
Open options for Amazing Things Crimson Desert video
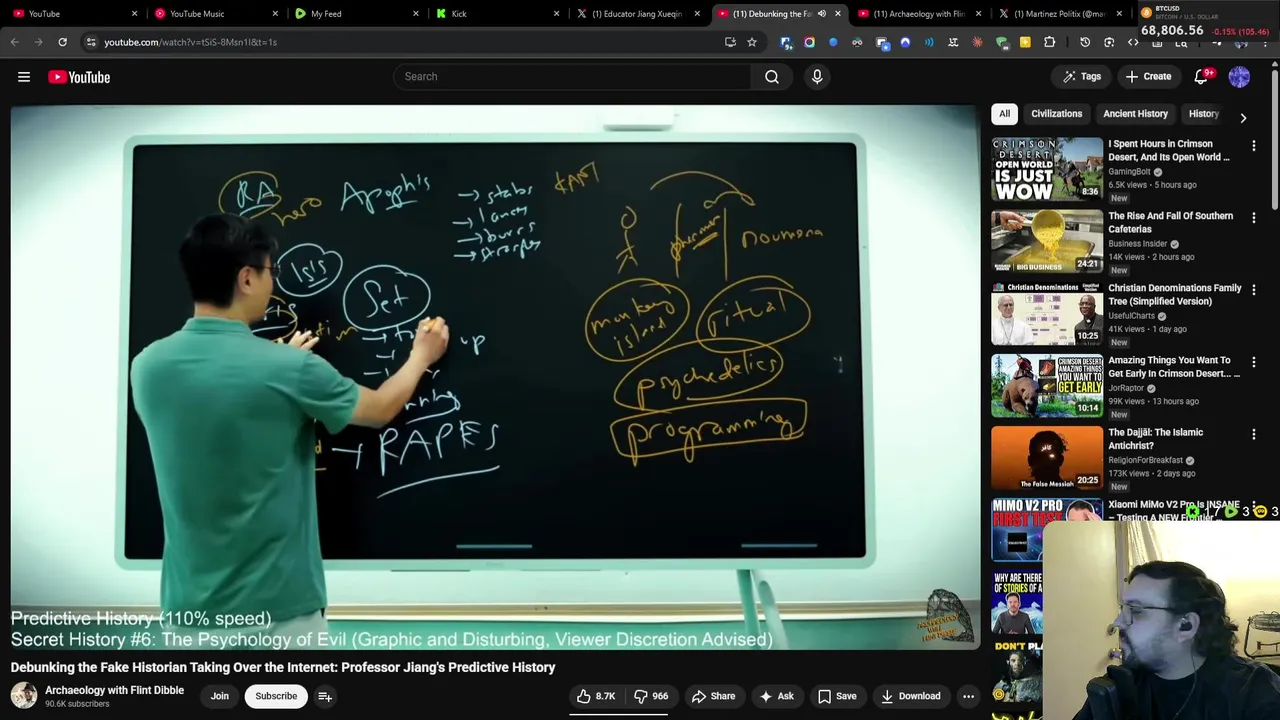pyautogui.click(x=1253, y=362)
